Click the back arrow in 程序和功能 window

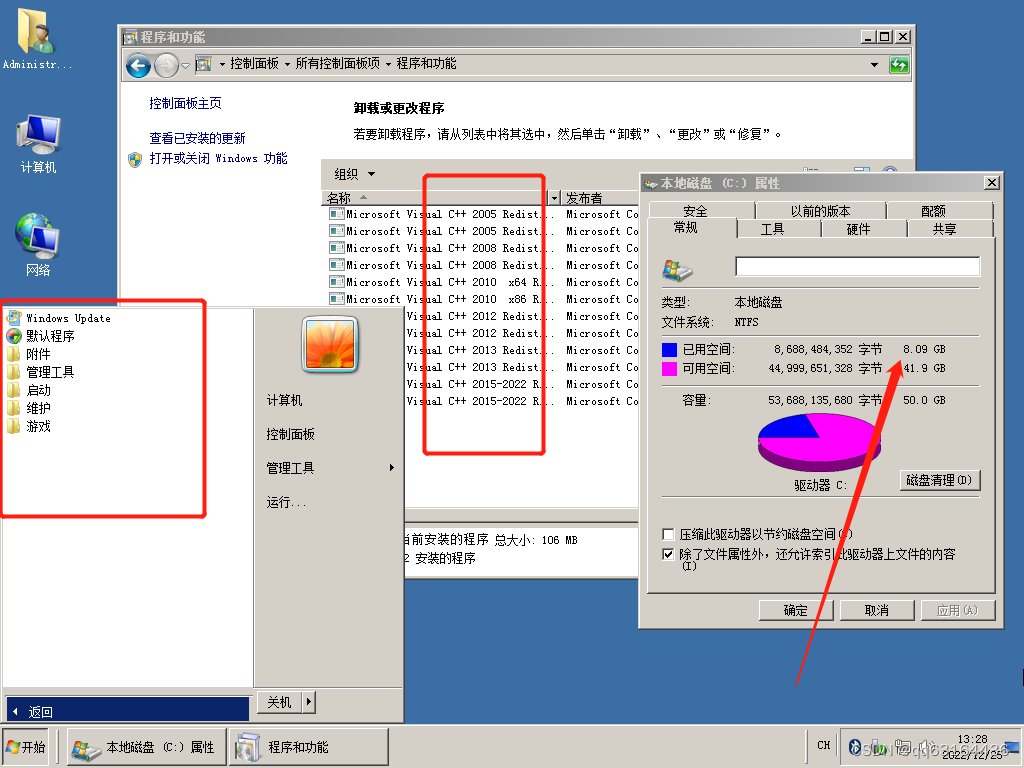click(x=138, y=65)
